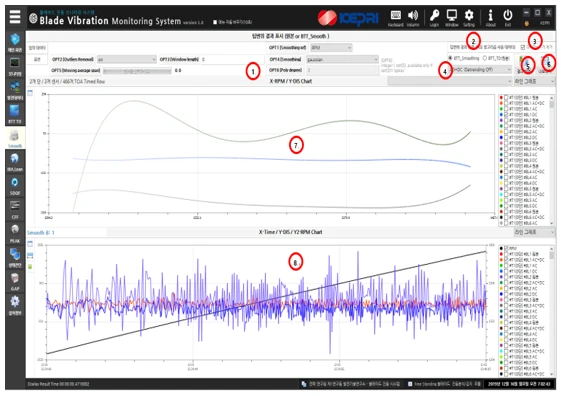Click scroll-down arrow of upper legend
This screenshot has height=396, width=561.
click(x=552, y=223)
